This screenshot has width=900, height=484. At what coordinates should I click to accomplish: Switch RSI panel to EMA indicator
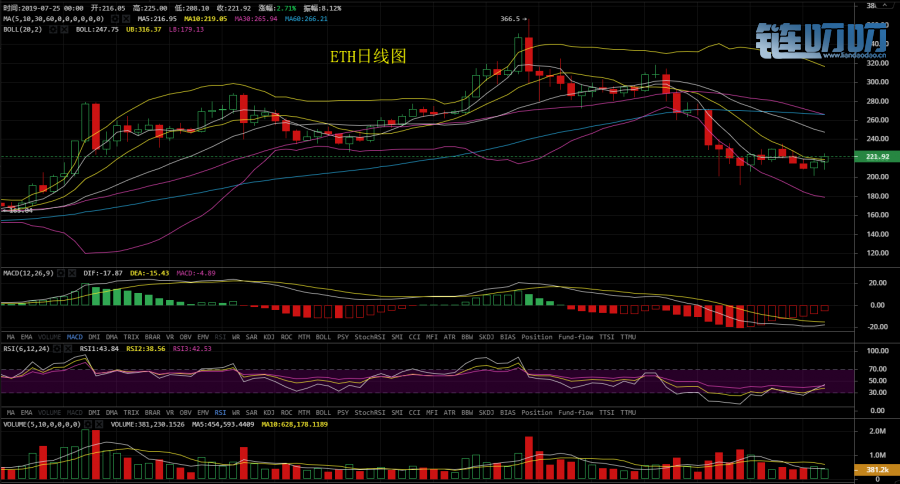tap(26, 413)
